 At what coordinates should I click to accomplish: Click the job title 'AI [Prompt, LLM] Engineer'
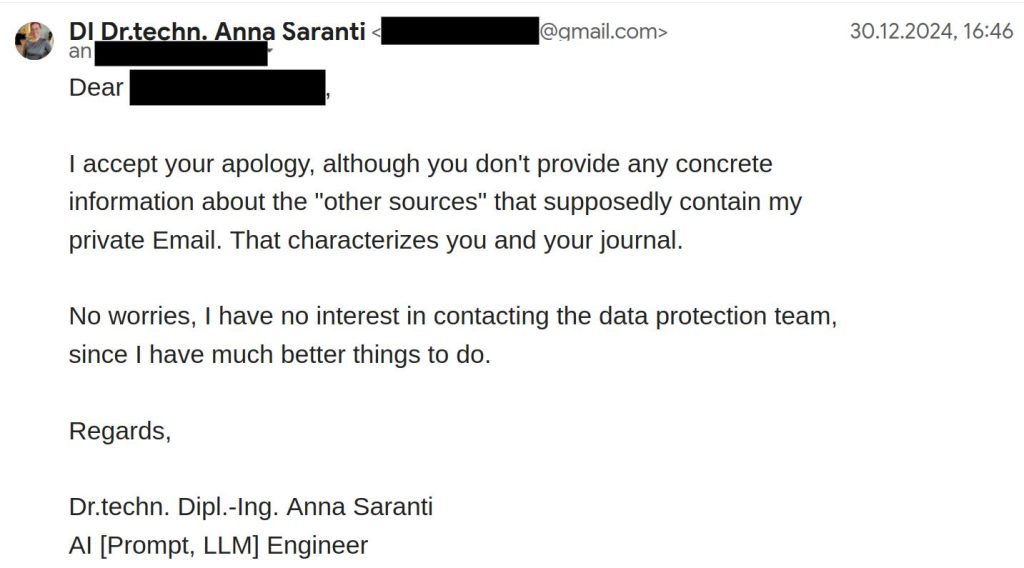(218, 545)
